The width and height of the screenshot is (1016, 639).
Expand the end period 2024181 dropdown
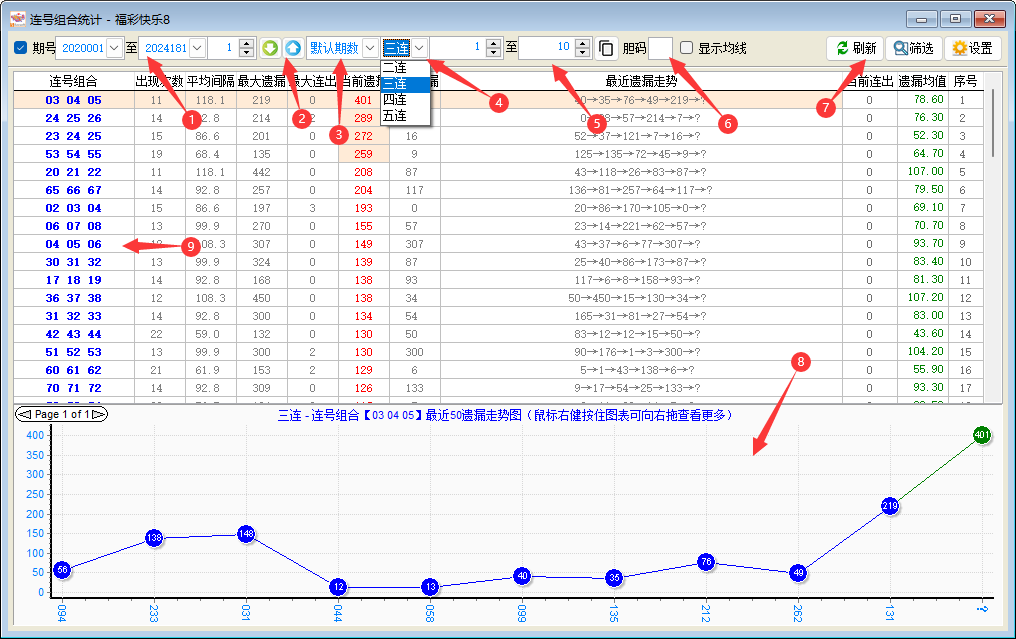(196, 48)
